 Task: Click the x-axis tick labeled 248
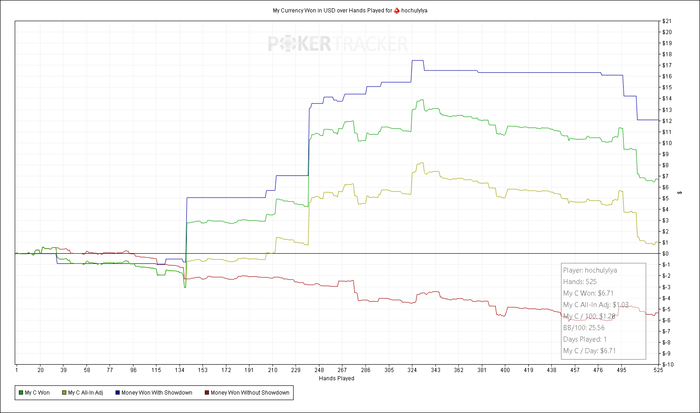(319, 370)
